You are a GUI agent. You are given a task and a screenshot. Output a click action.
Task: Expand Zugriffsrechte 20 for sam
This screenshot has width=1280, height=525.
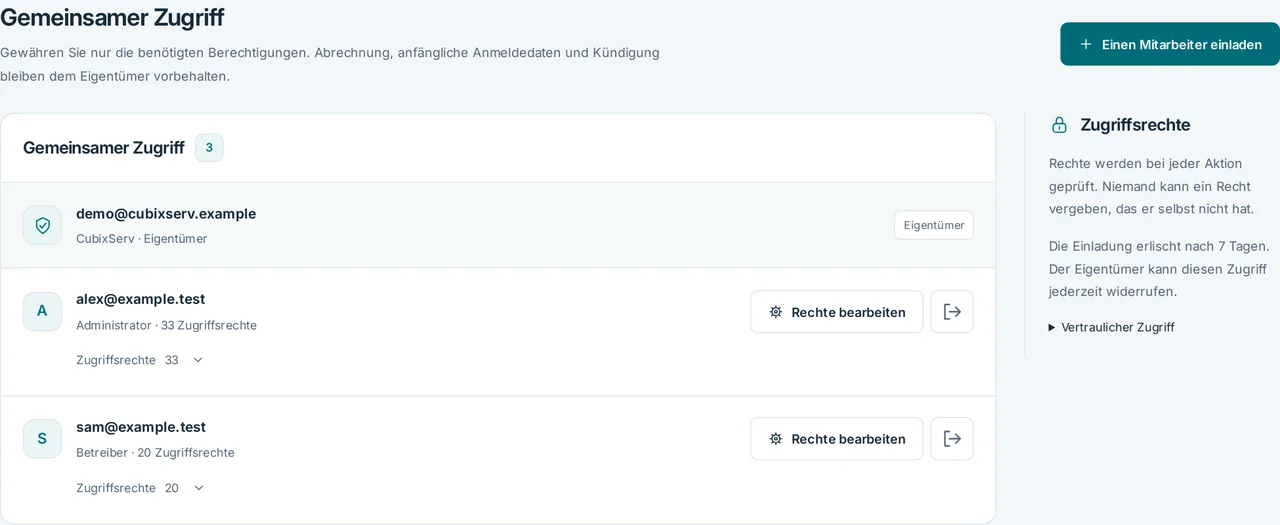point(140,488)
